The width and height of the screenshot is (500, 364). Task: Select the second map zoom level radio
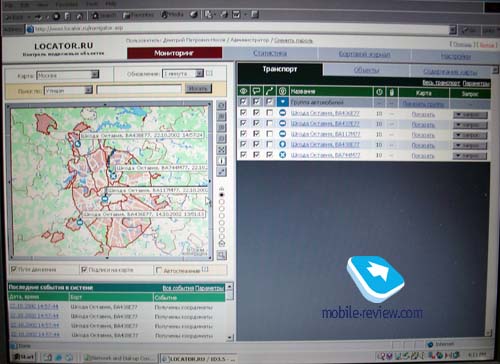click(221, 202)
